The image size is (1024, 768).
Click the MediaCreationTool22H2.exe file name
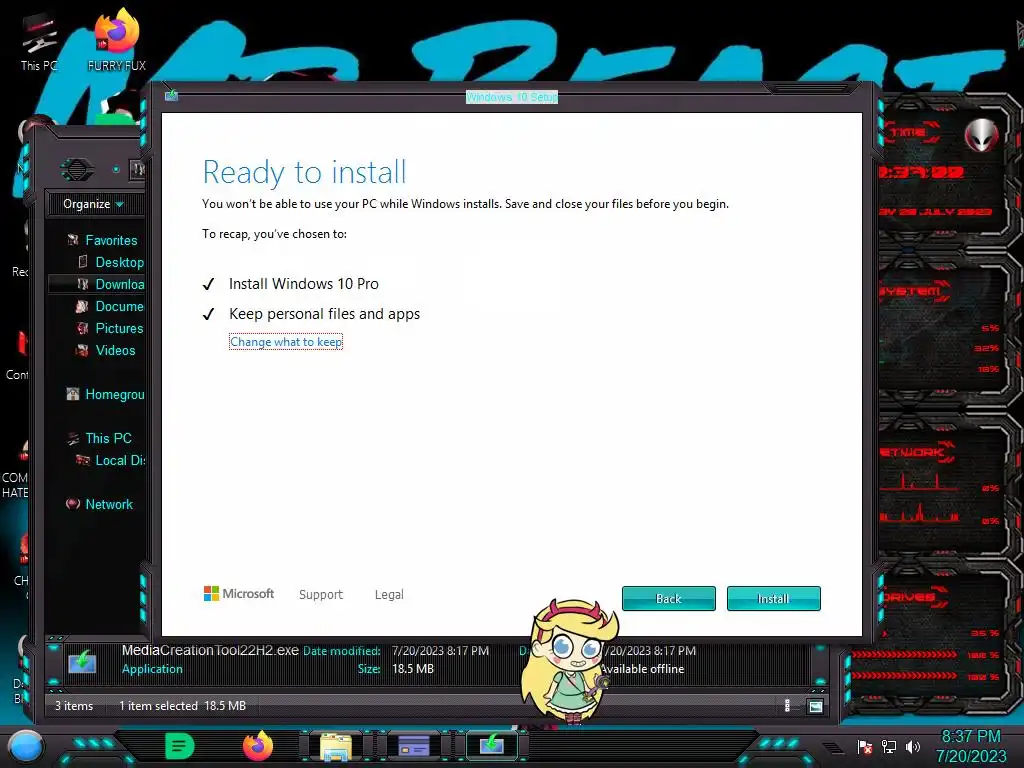[210, 650]
